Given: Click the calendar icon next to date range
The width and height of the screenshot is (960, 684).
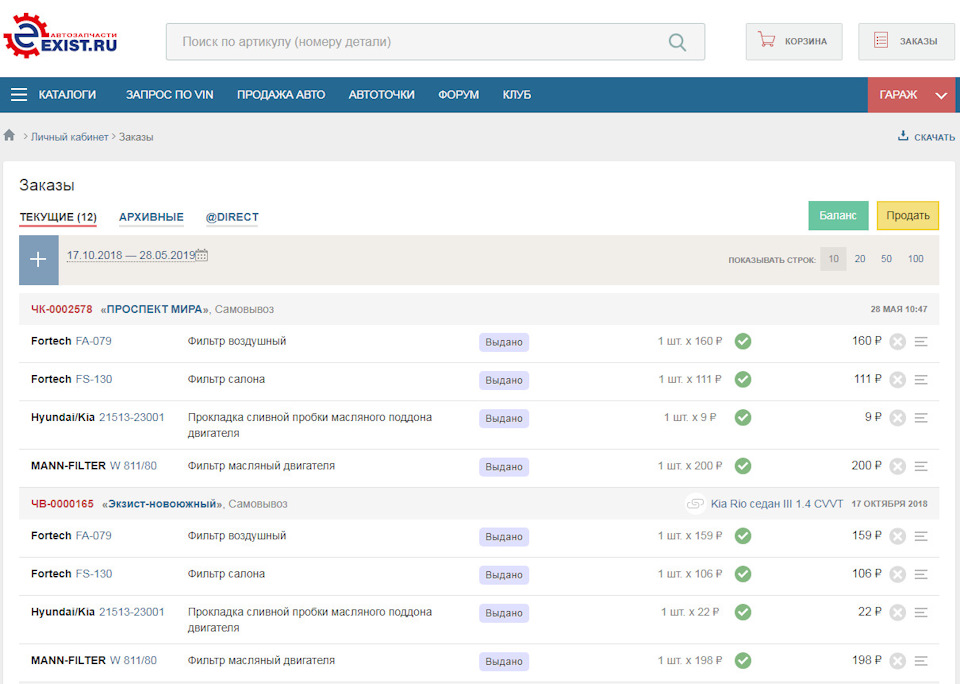Looking at the screenshot, I should (x=201, y=255).
